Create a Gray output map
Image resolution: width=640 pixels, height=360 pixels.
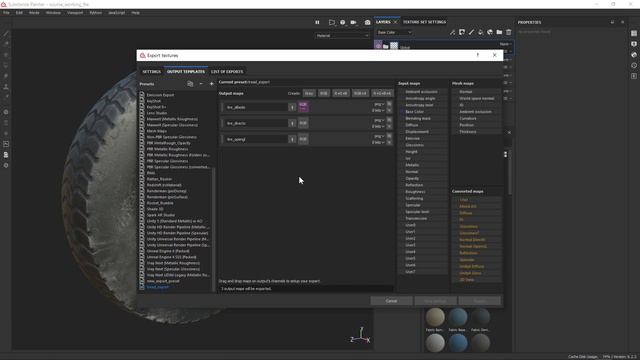(309, 93)
